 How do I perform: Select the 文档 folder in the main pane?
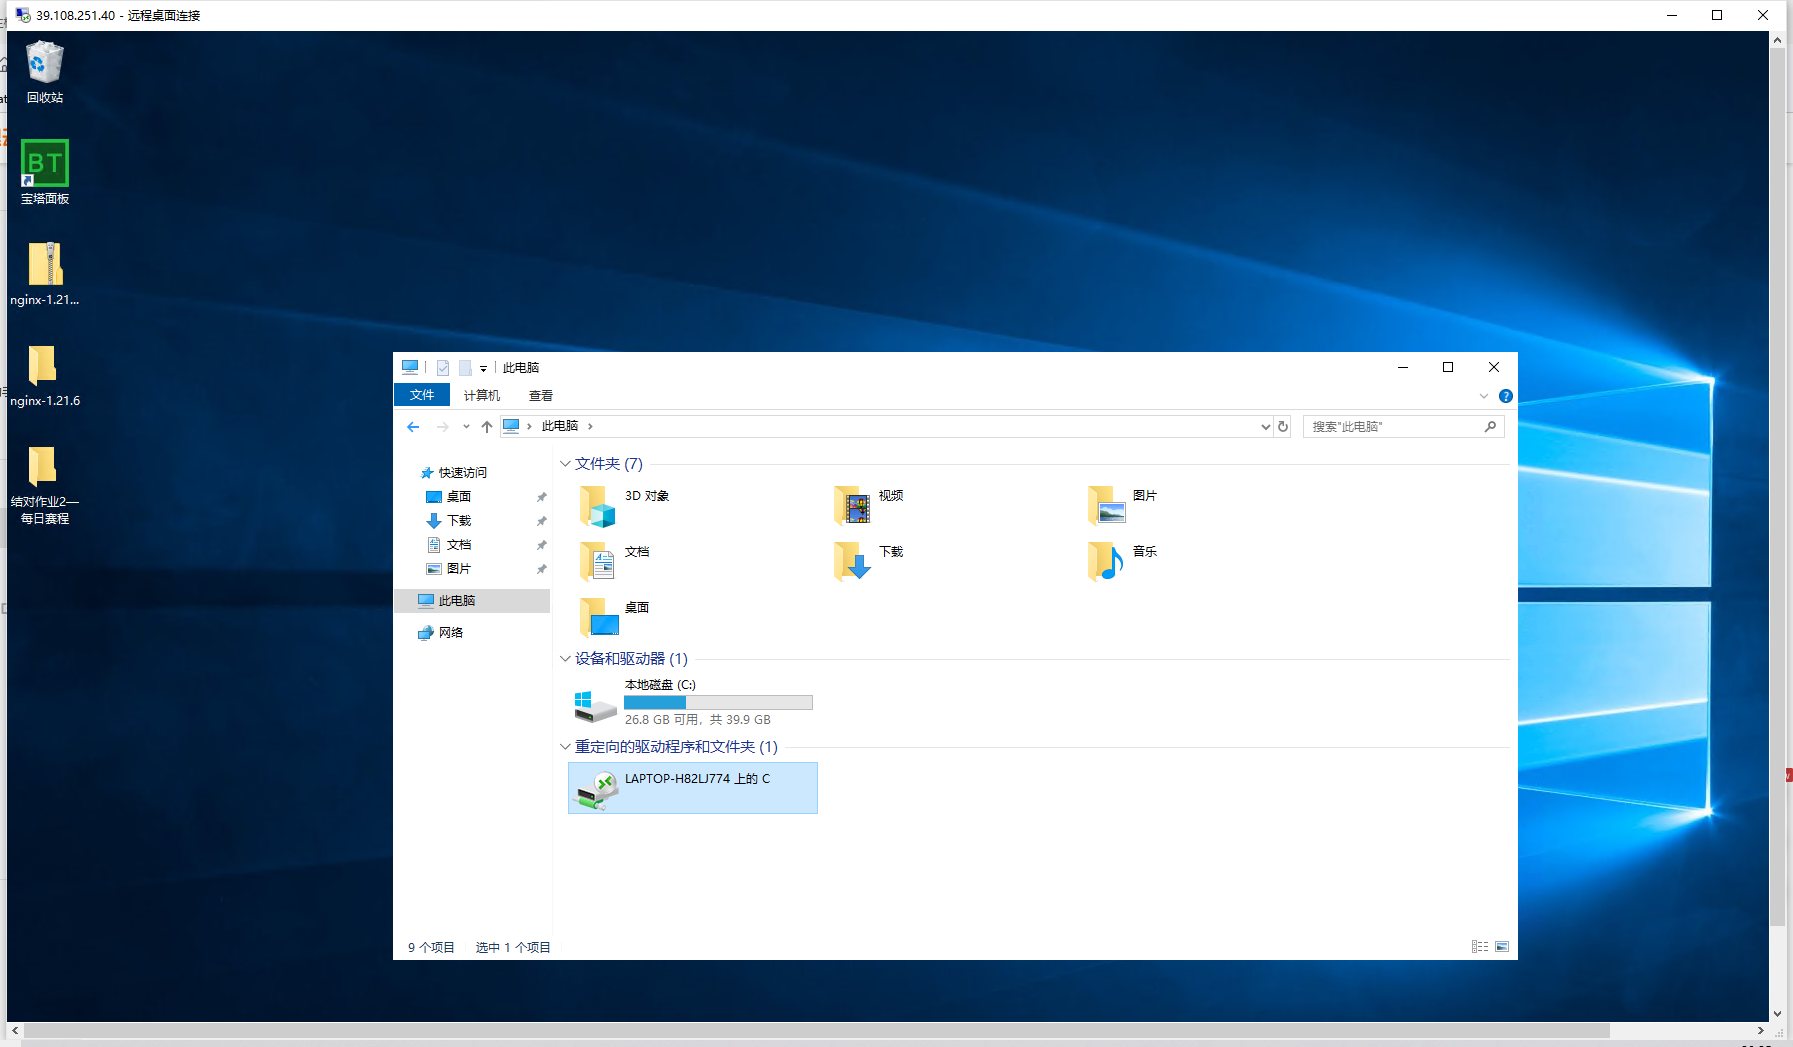pyautogui.click(x=616, y=562)
